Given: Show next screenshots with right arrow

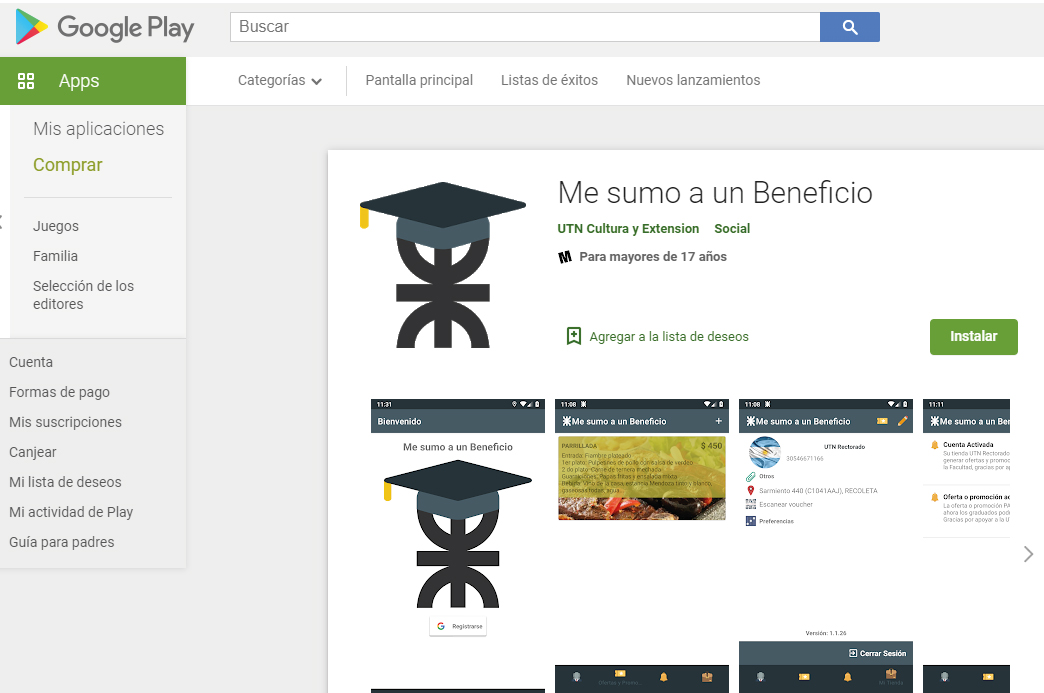Looking at the screenshot, I should point(1028,554).
